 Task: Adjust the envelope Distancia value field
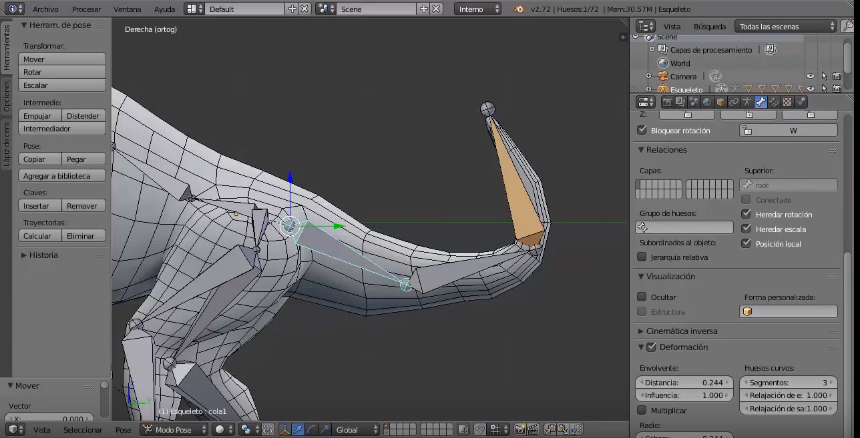coord(685,382)
